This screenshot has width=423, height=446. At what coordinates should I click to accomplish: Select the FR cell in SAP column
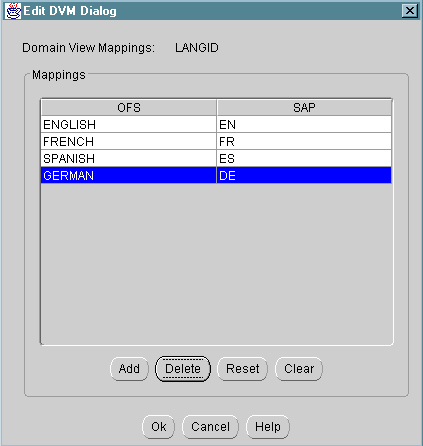(304, 141)
